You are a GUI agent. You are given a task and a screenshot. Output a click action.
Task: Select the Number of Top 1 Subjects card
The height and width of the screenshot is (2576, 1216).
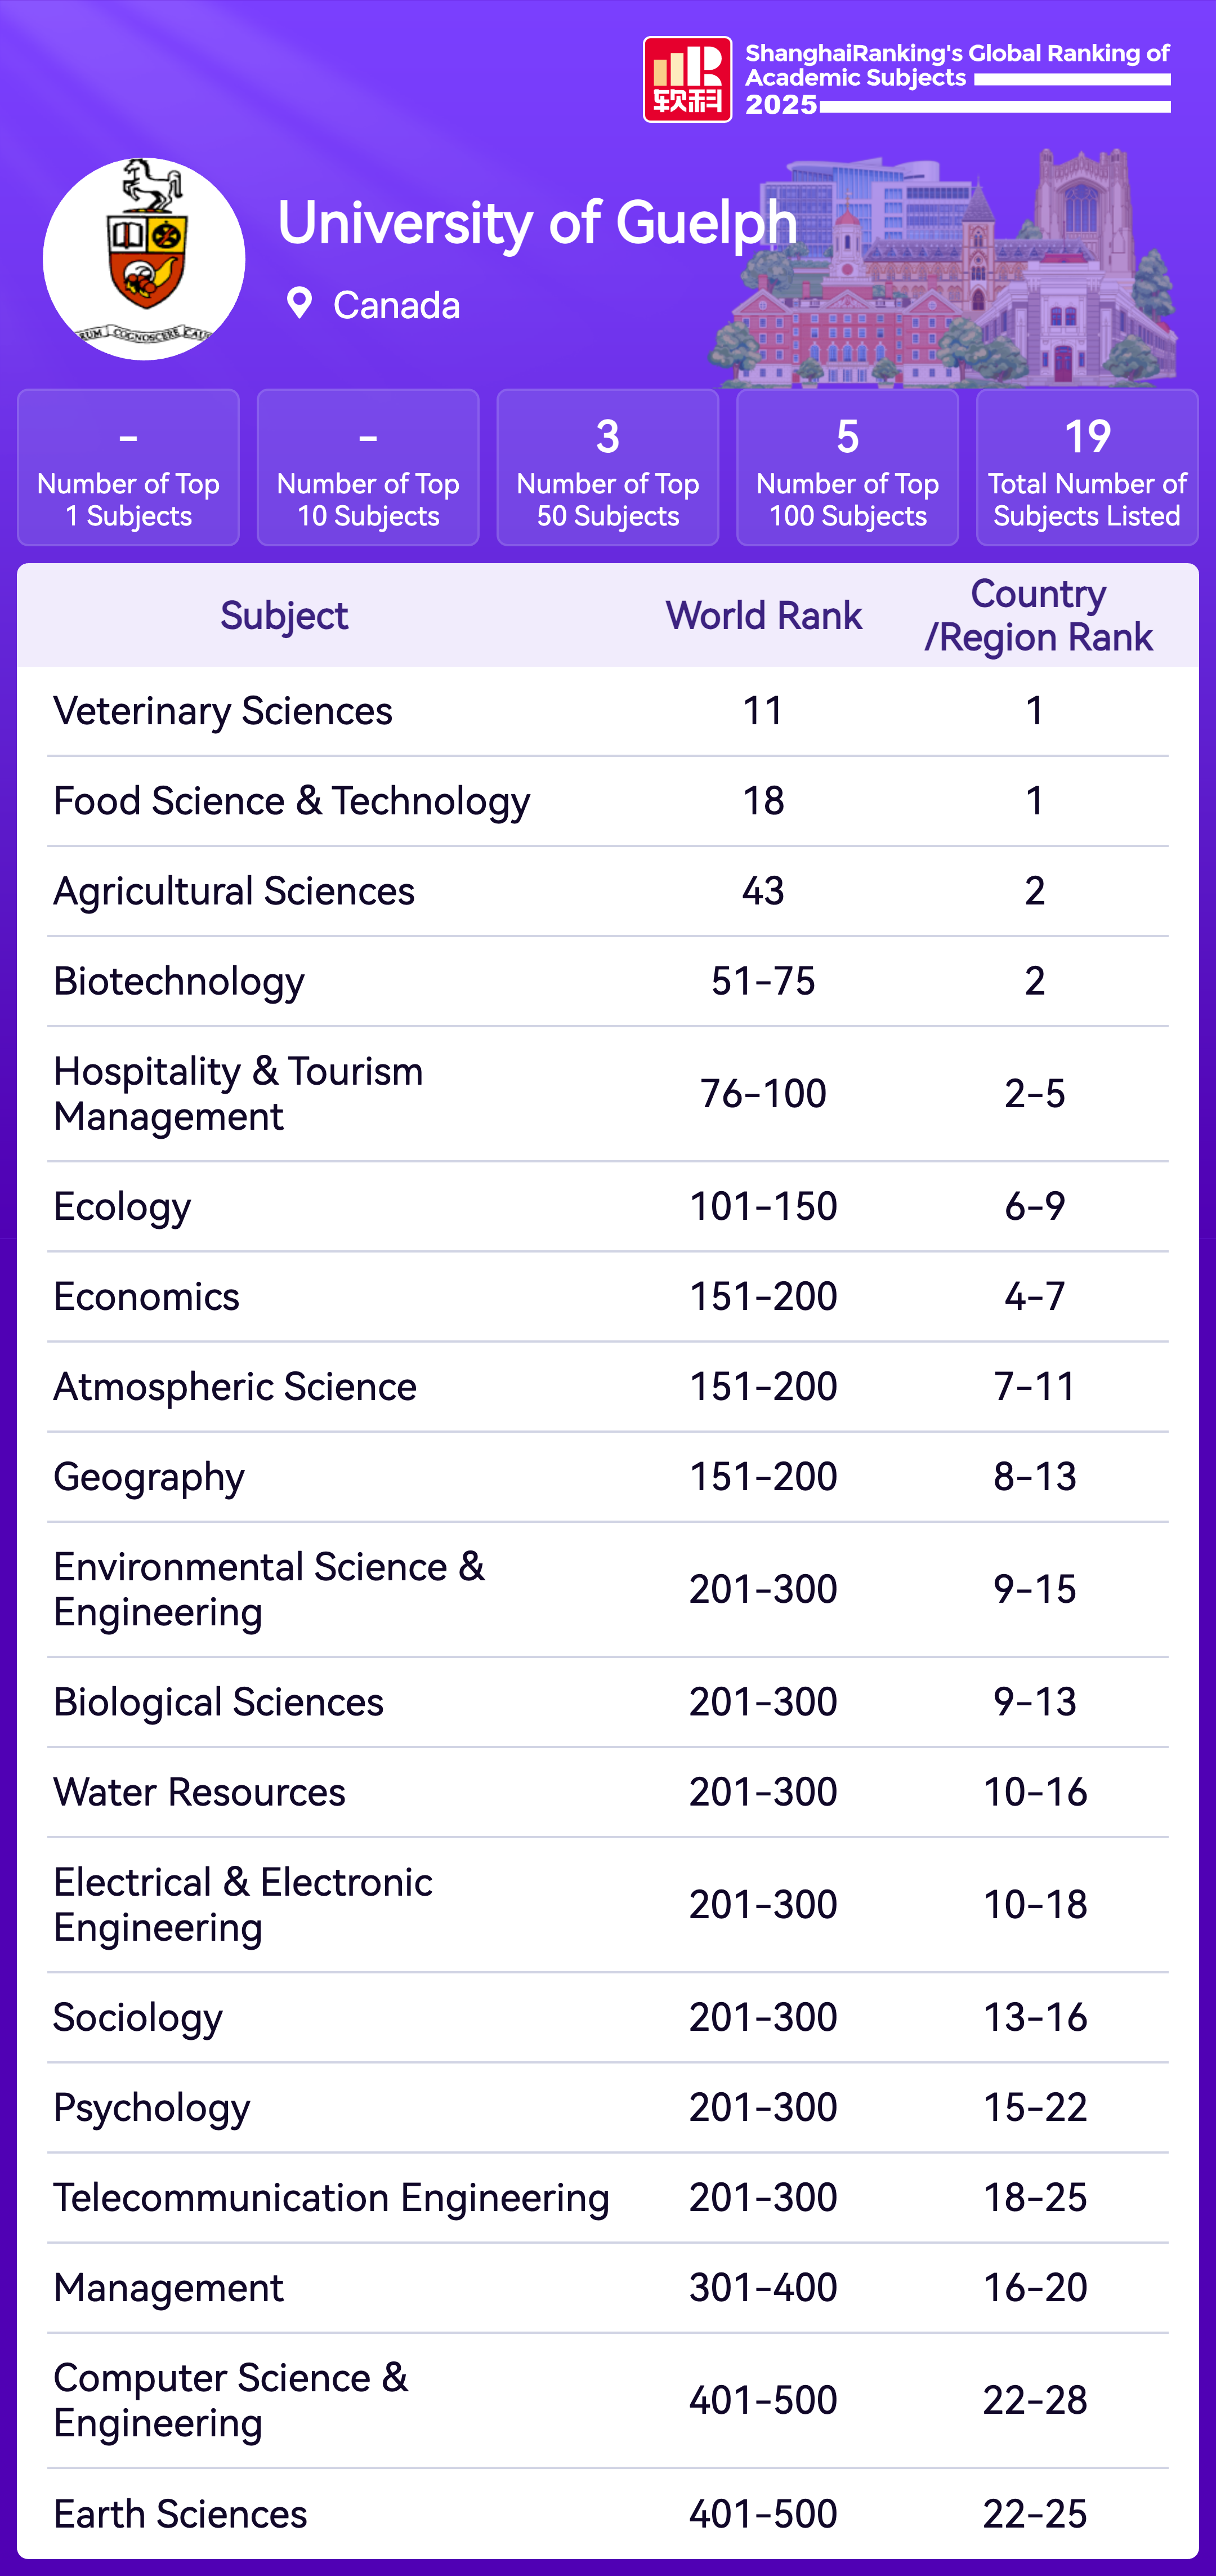(128, 468)
